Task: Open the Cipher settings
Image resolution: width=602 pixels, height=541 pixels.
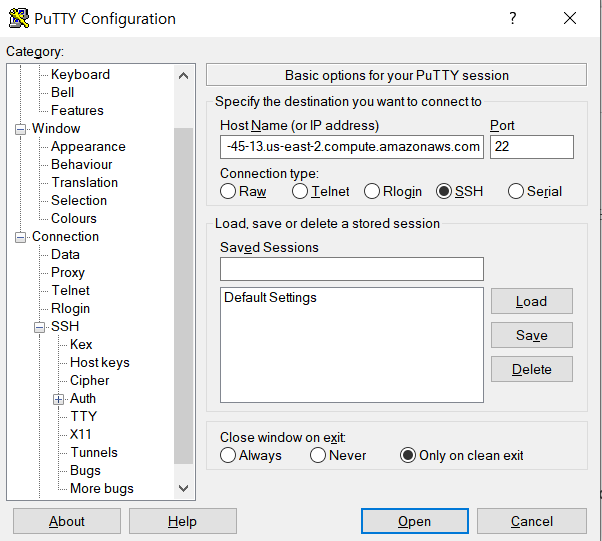Action: pyautogui.click(x=89, y=381)
